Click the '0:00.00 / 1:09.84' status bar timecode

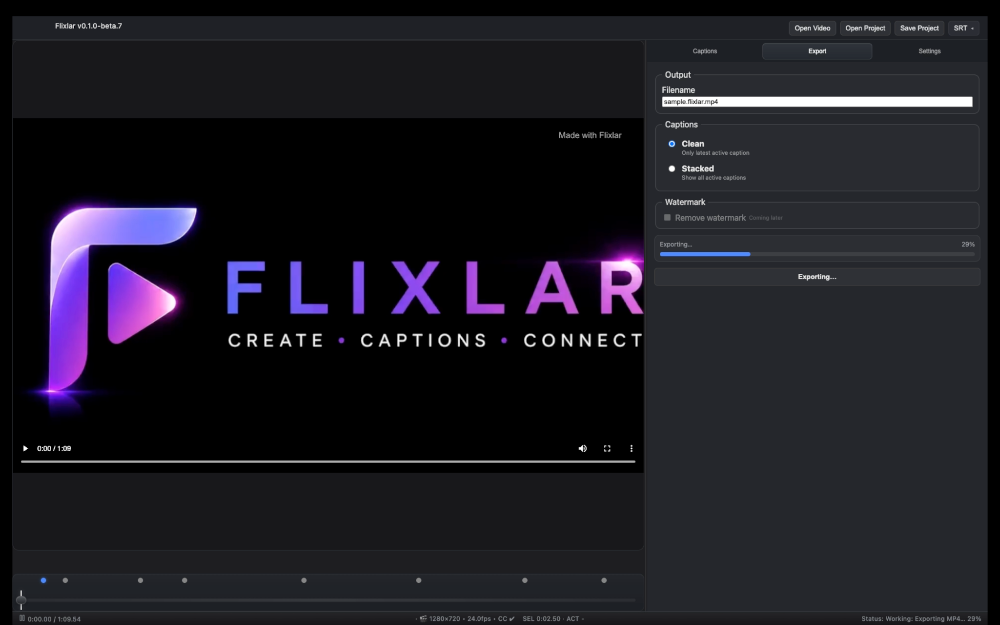pos(54,619)
